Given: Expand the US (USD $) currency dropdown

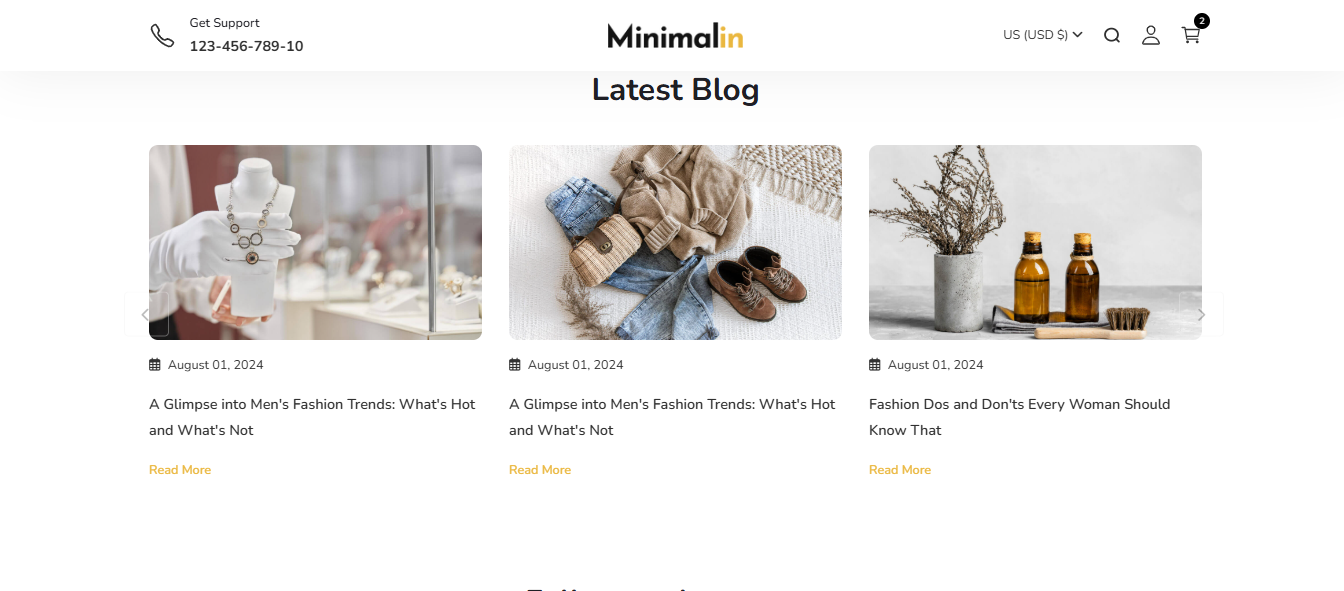Looking at the screenshot, I should [x=1043, y=35].
